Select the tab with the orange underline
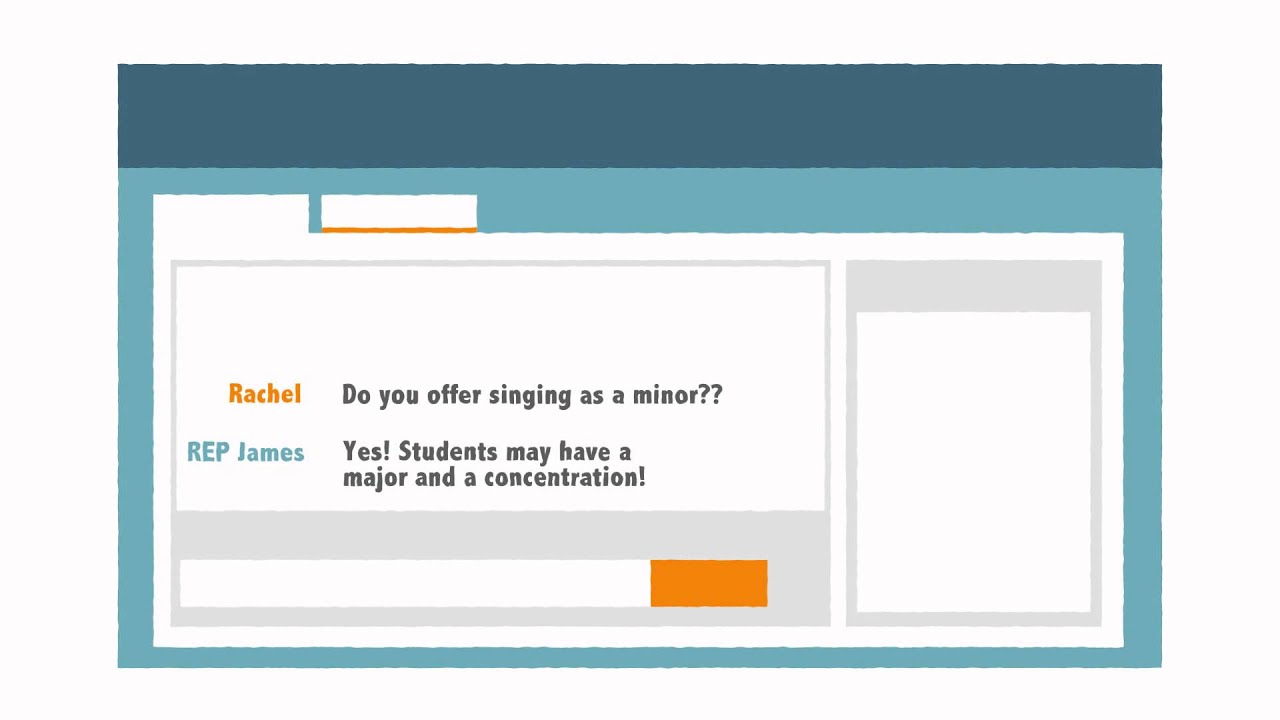 398,213
